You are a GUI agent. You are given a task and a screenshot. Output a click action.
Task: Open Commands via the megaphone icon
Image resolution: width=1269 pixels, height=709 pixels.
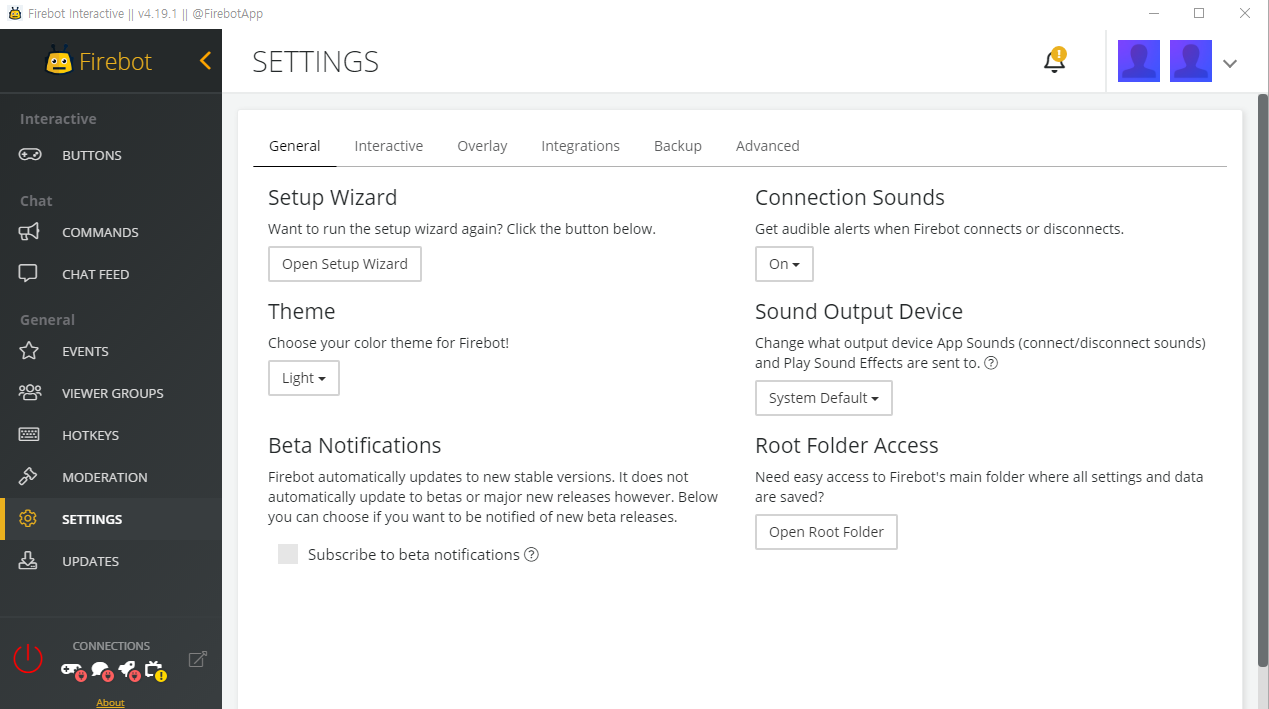pos(29,232)
